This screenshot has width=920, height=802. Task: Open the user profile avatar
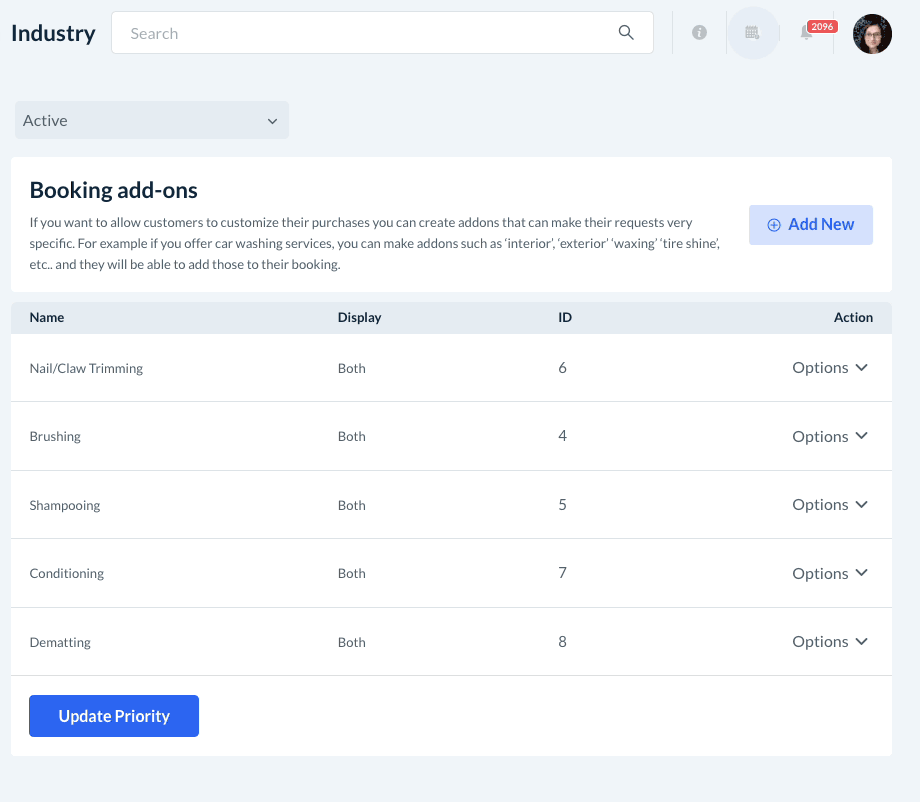[x=871, y=34]
